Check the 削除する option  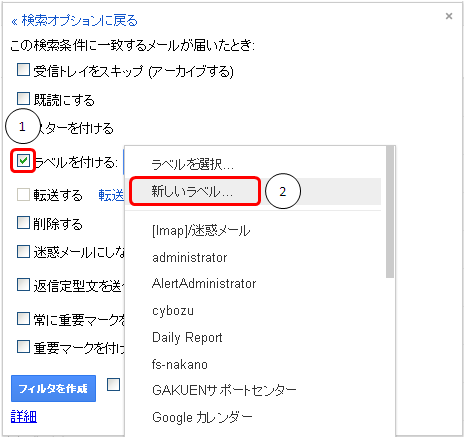[23, 223]
